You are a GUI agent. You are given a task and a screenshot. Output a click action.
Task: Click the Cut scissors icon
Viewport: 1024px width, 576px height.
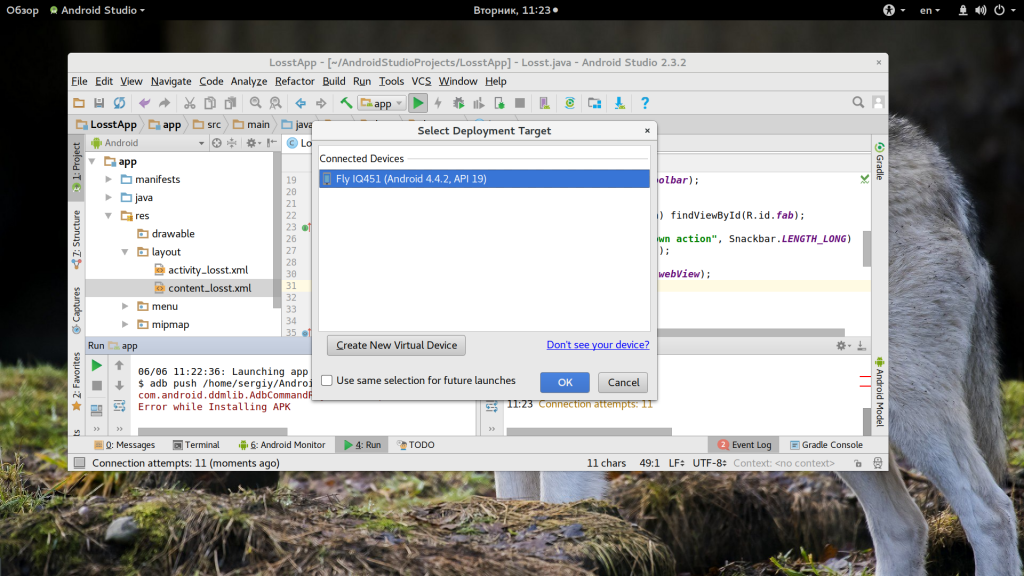point(188,103)
